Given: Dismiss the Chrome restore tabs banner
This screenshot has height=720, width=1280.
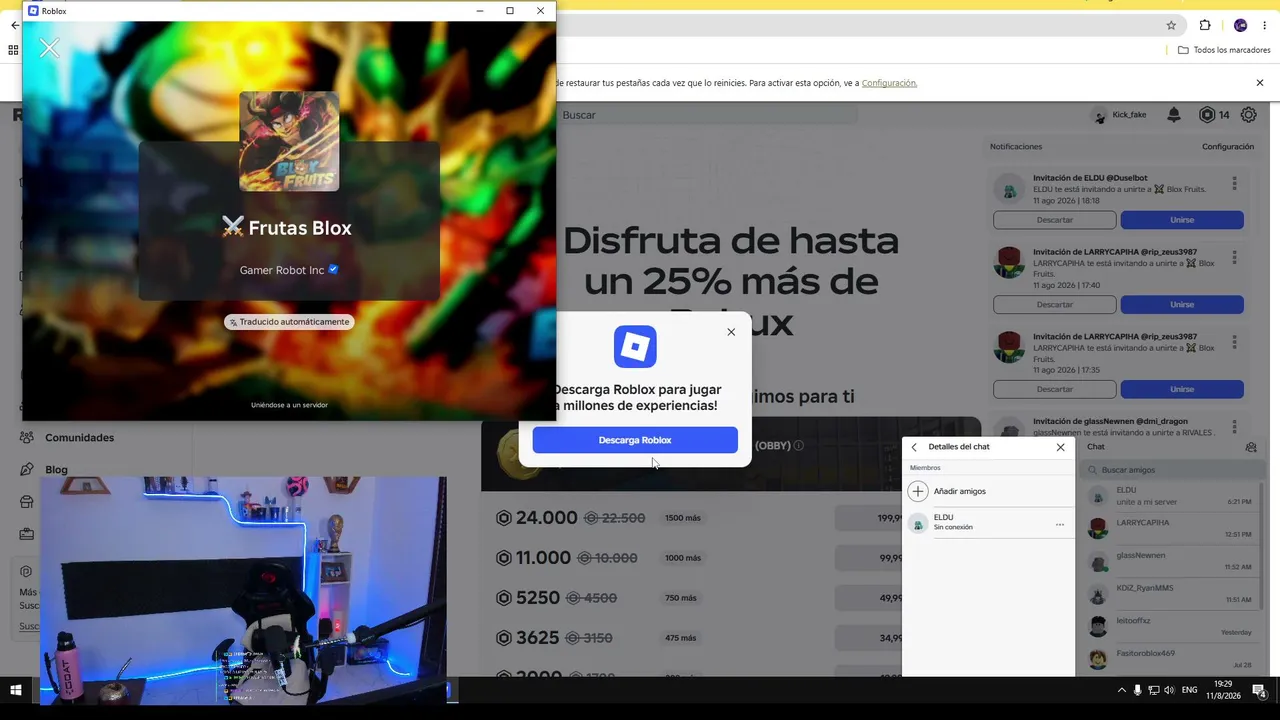Looking at the screenshot, I should point(1260,83).
